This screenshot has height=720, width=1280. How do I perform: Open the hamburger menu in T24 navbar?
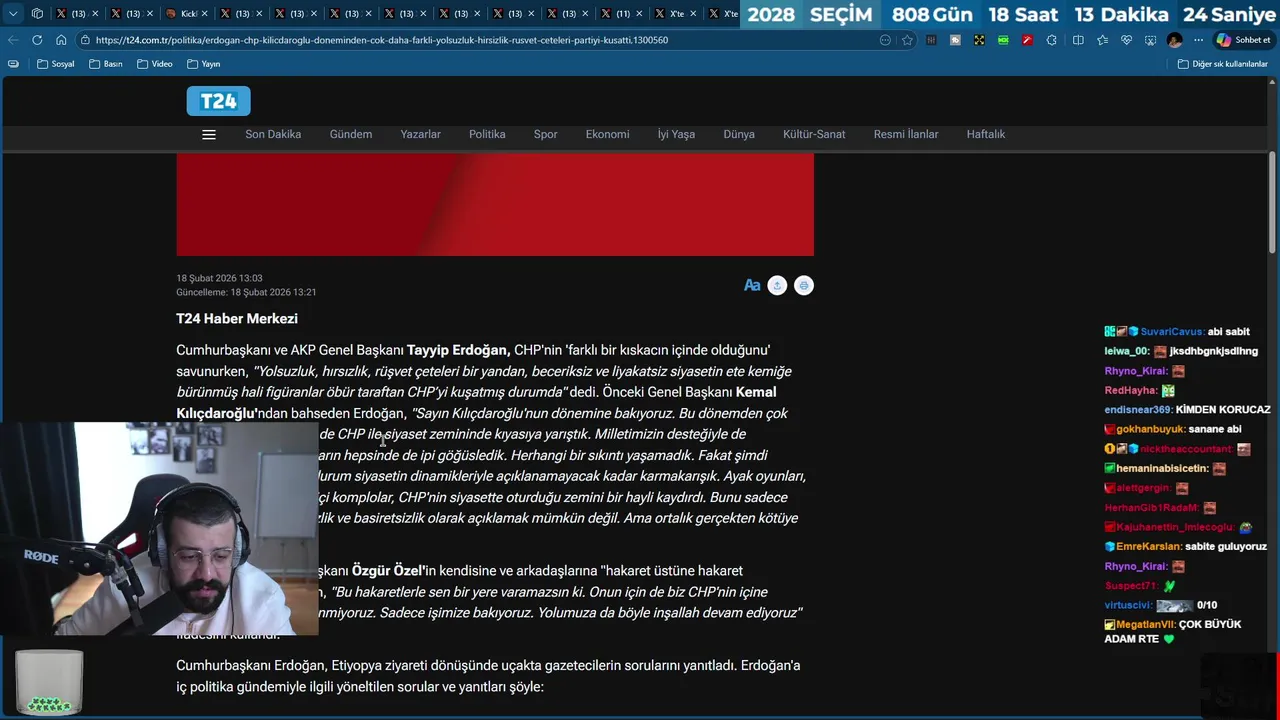[x=209, y=135]
